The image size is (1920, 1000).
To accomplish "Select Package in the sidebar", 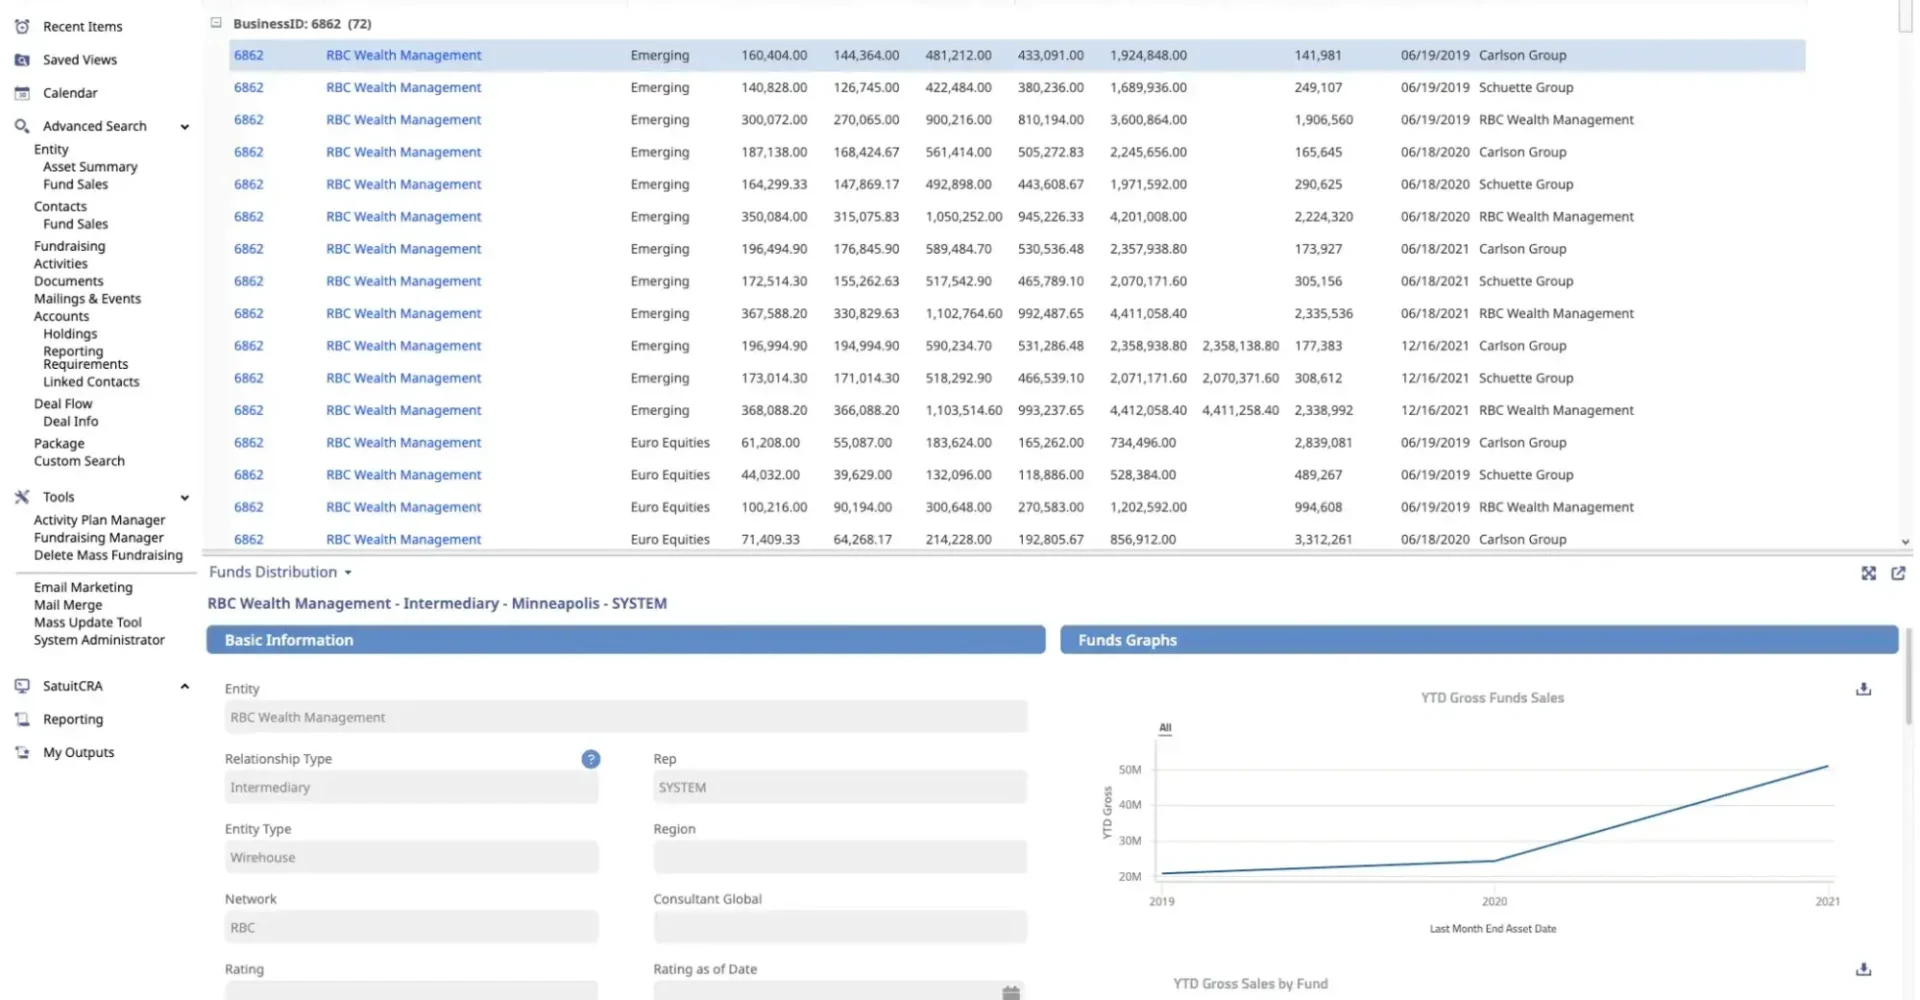I will tap(59, 444).
